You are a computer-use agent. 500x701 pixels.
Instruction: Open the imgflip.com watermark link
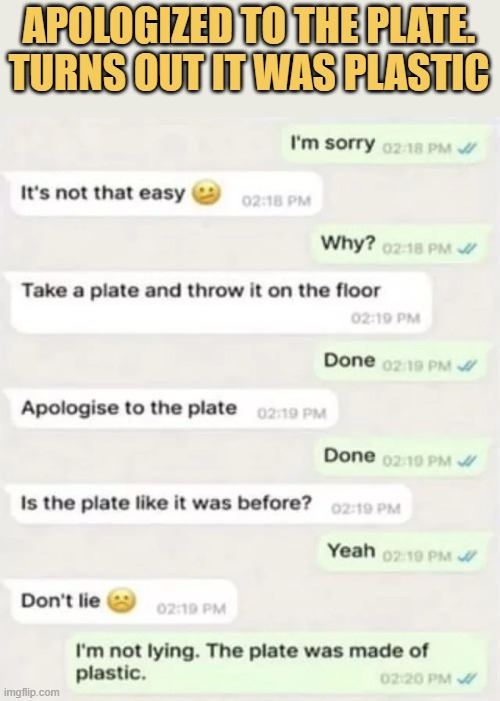[x=30, y=692]
